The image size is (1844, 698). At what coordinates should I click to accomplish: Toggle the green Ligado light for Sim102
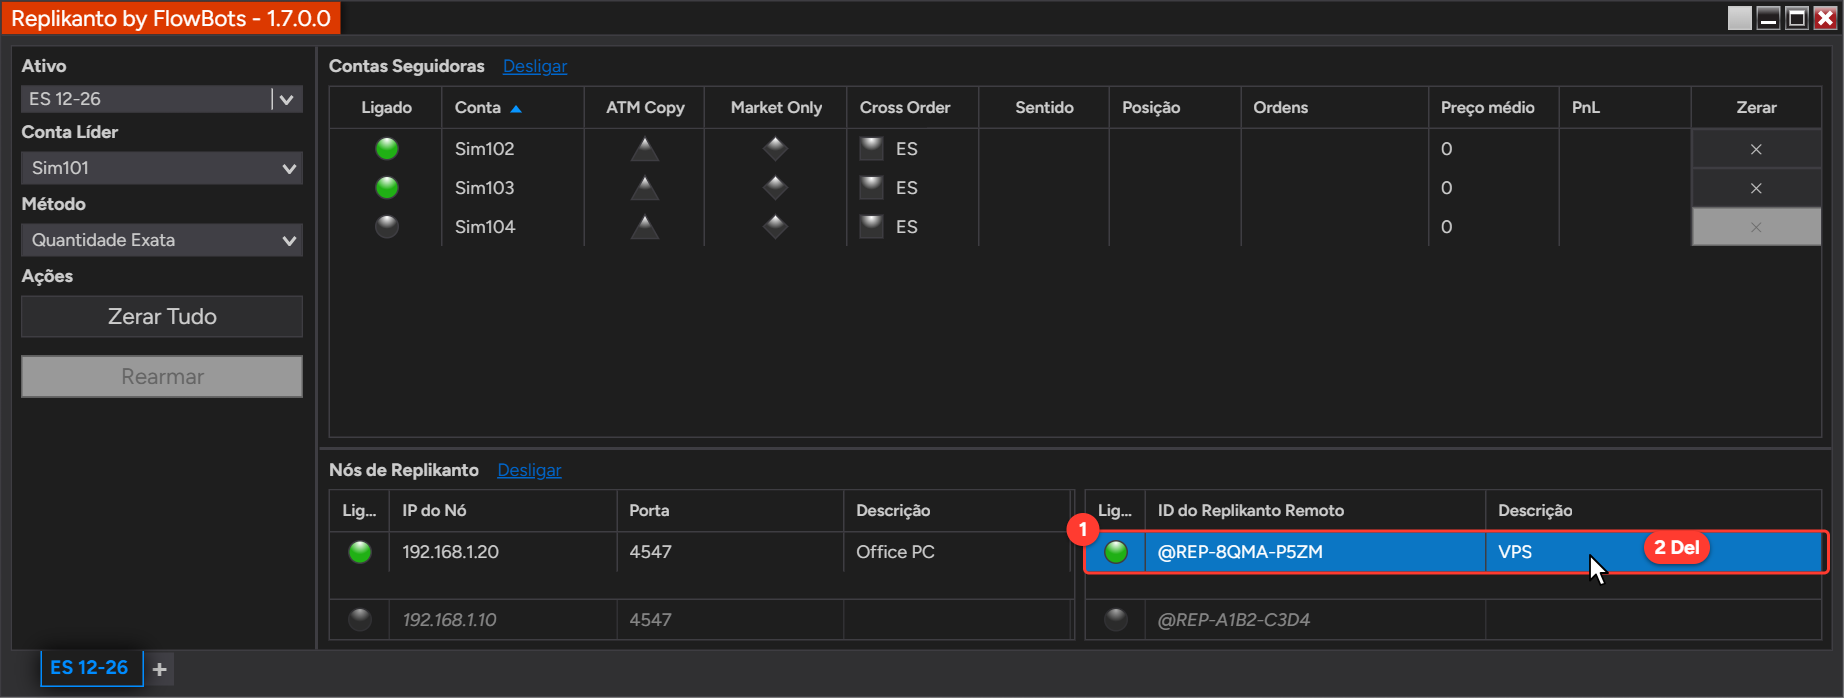tap(387, 149)
